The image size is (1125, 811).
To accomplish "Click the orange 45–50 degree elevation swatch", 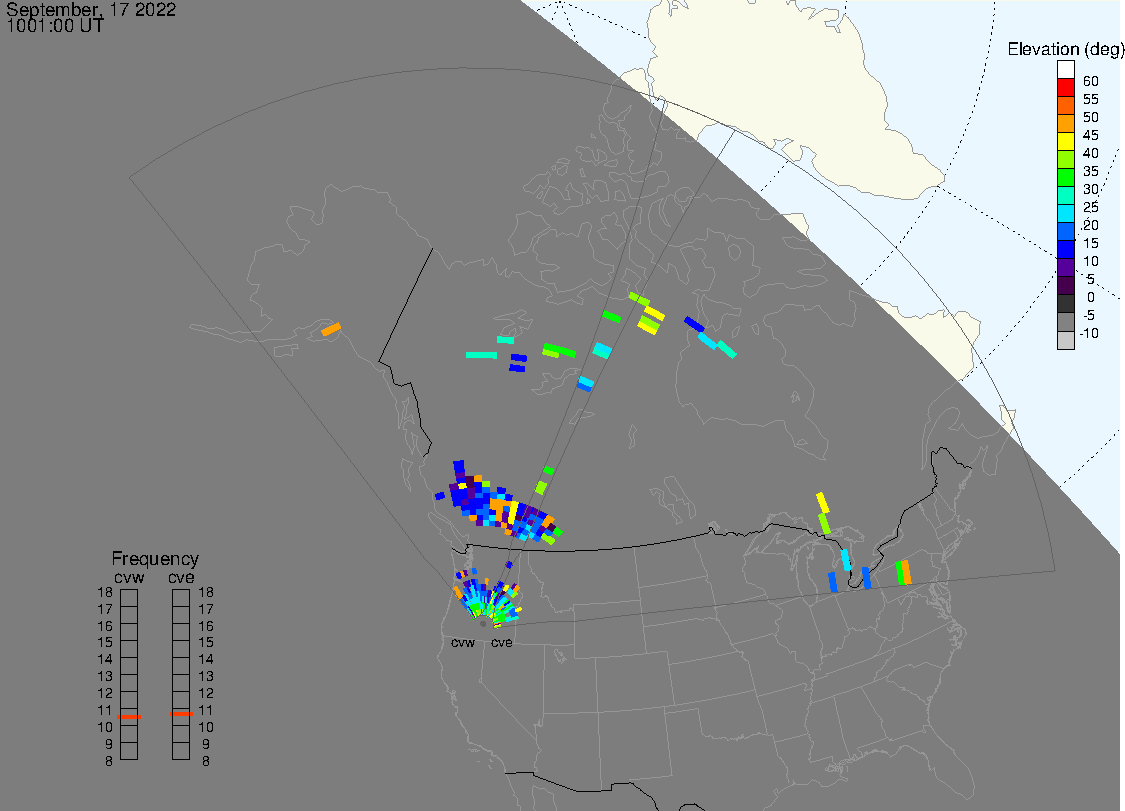I will 1065,123.
